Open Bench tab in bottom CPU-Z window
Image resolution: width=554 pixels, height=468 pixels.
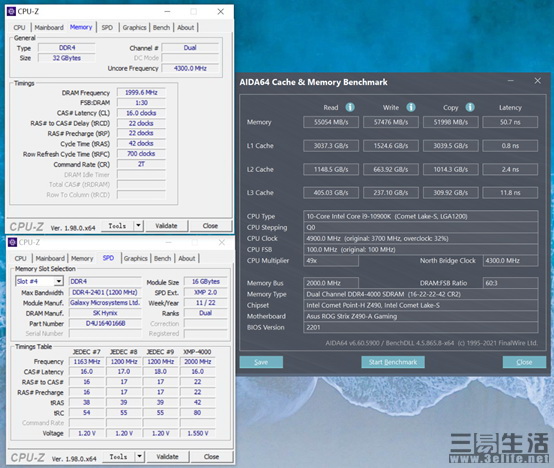[162, 259]
